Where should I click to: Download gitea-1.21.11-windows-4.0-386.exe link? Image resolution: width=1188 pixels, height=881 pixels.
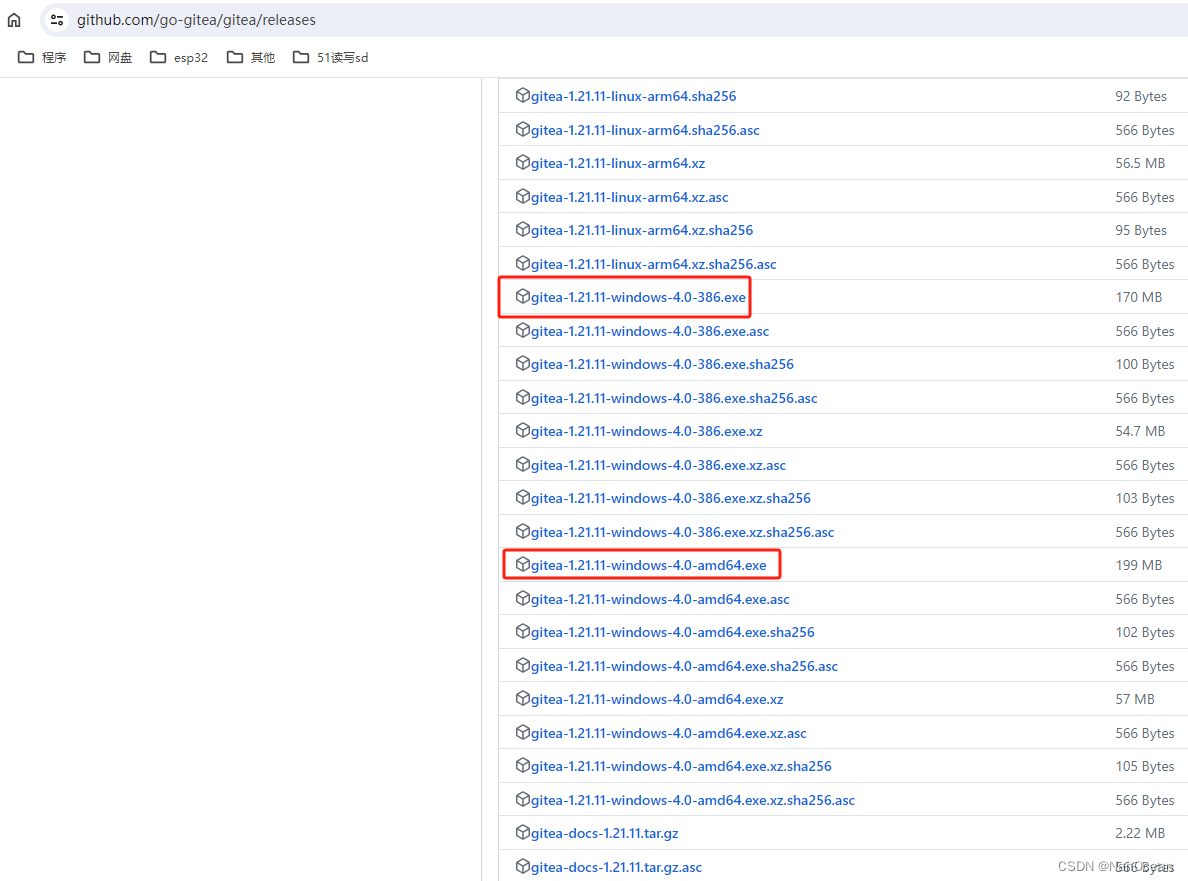click(x=638, y=298)
